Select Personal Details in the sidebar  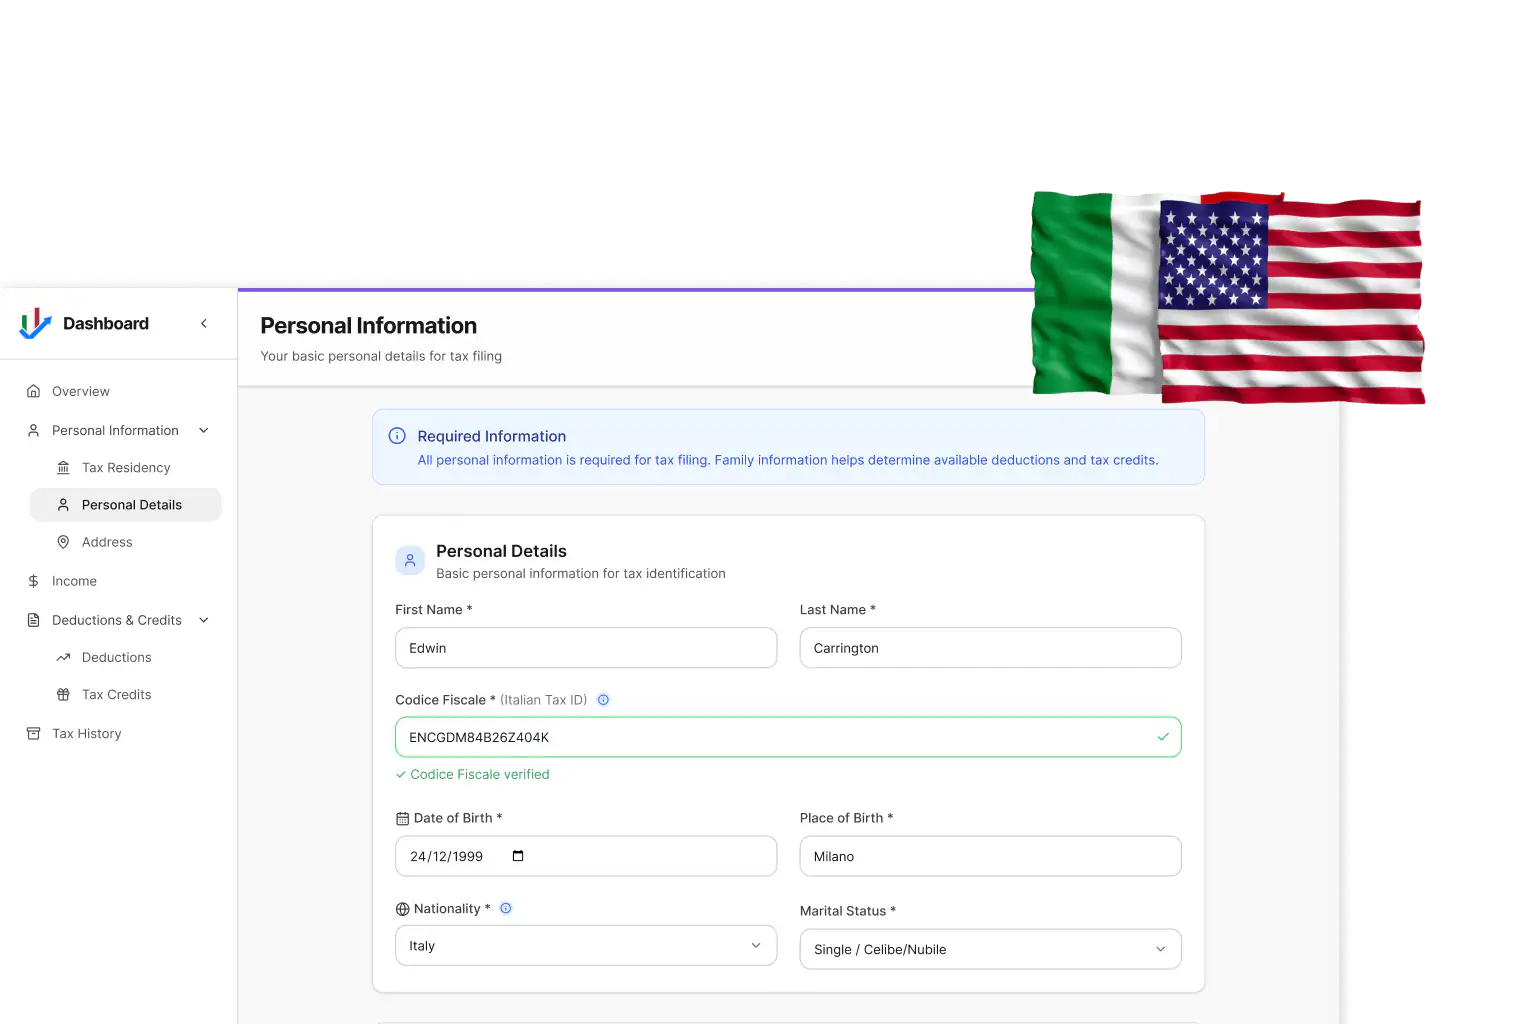pyautogui.click(x=131, y=504)
